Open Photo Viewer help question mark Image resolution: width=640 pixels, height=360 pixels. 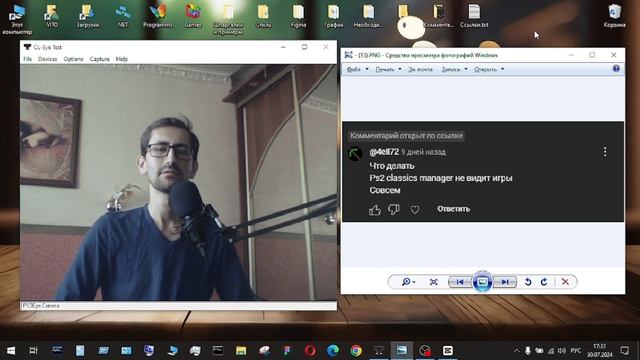[x=616, y=69]
